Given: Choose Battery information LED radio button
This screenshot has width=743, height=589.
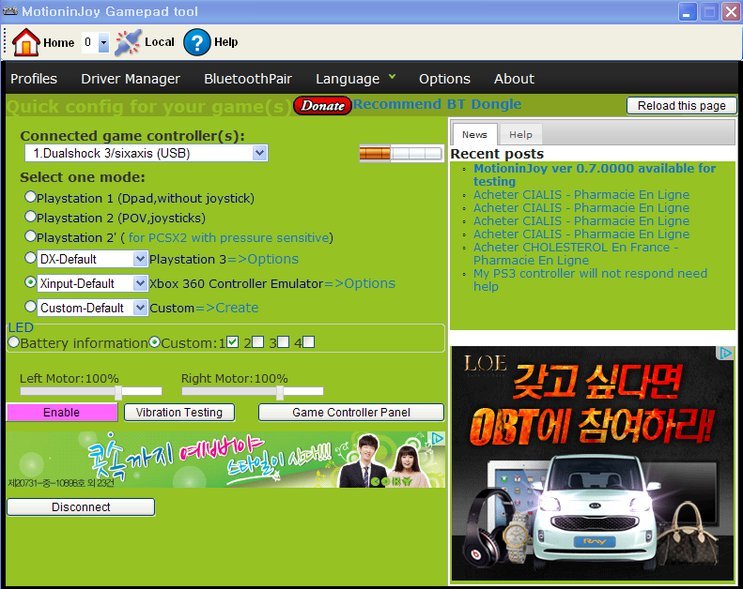Looking at the screenshot, I should coord(14,342).
